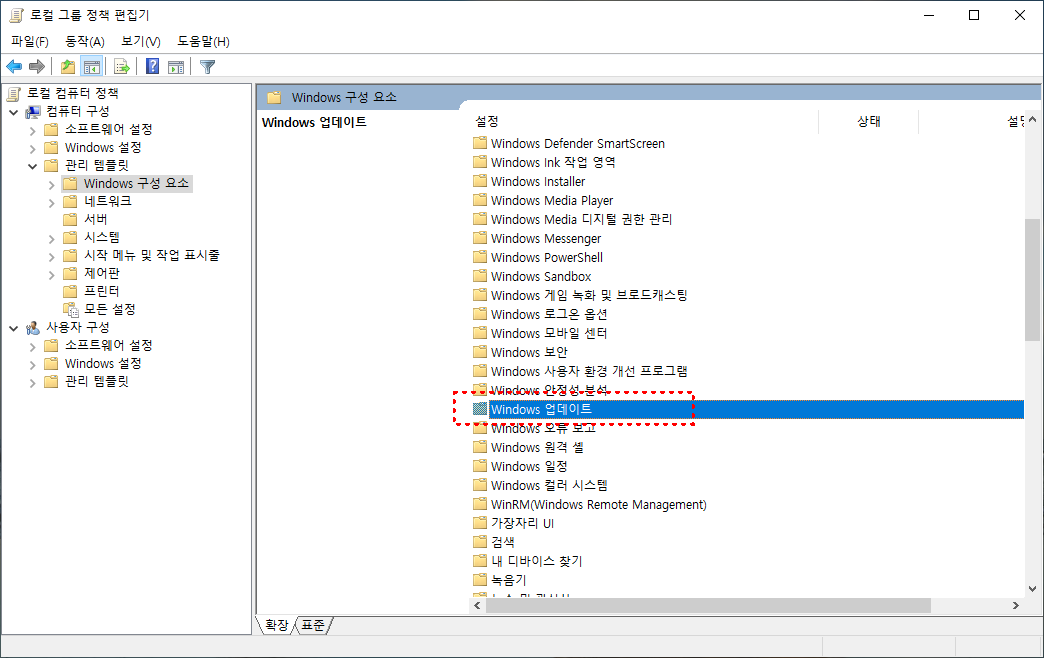Viewport: 1044px width, 658px height.
Task: Go back using the blue back arrow
Action: coord(13,66)
